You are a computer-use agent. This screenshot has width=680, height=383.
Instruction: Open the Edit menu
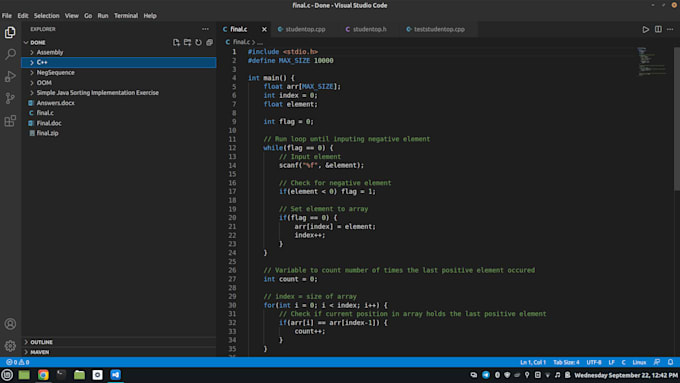23,16
